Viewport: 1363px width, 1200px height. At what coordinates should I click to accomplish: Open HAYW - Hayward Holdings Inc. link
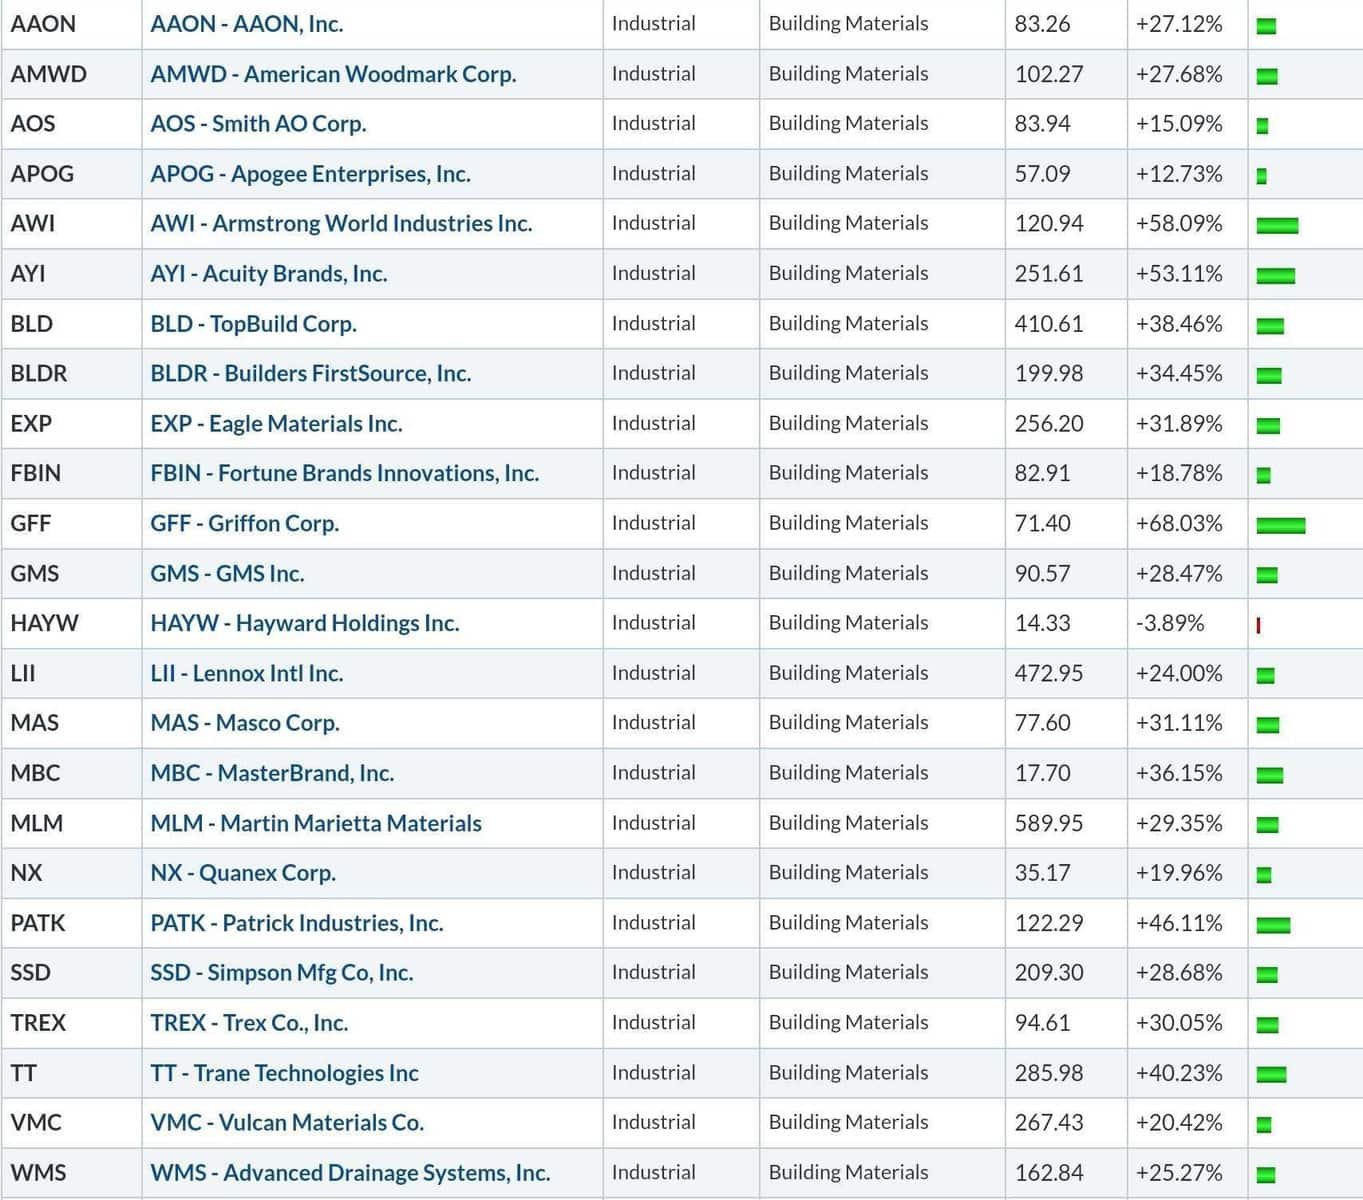(x=304, y=624)
